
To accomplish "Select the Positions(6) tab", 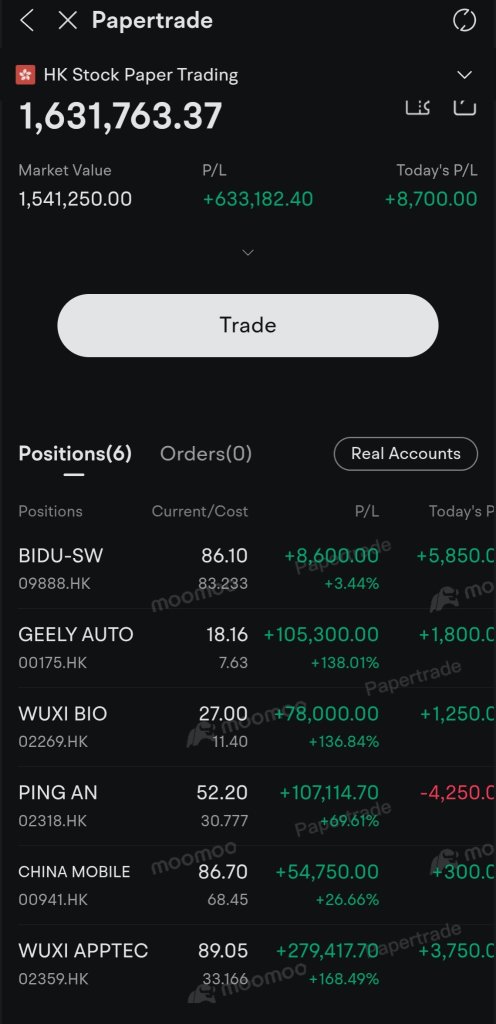I will click(75, 453).
